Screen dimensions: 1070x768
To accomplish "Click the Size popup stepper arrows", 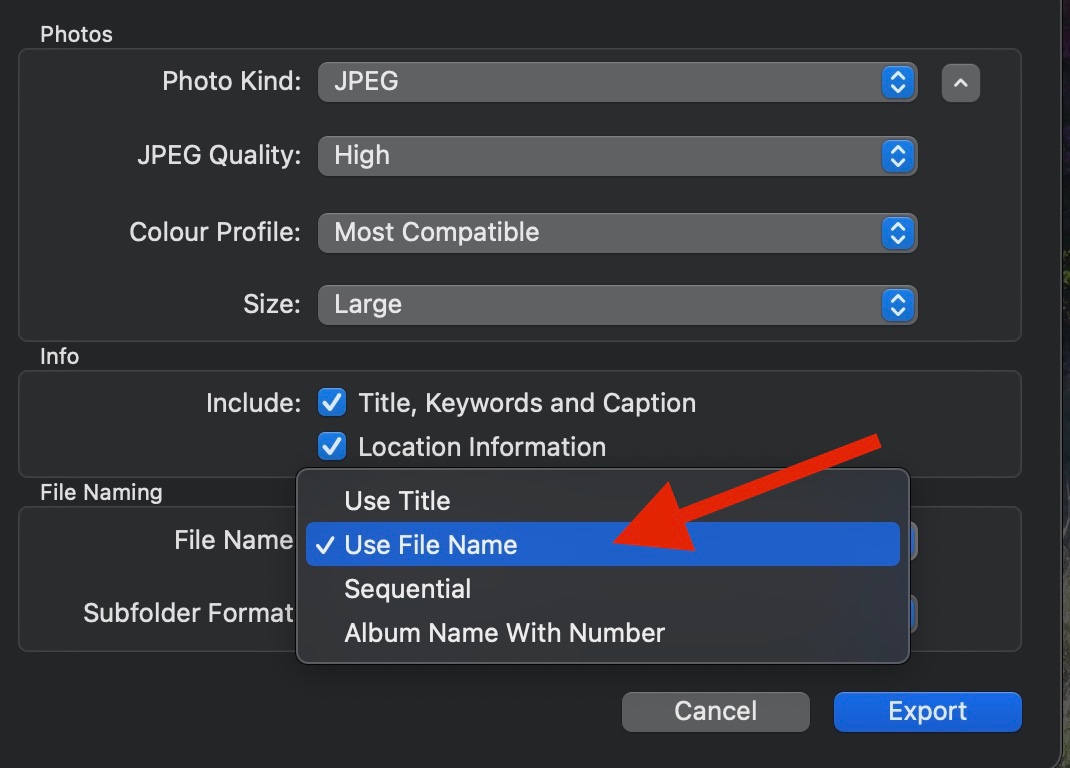I will click(898, 304).
